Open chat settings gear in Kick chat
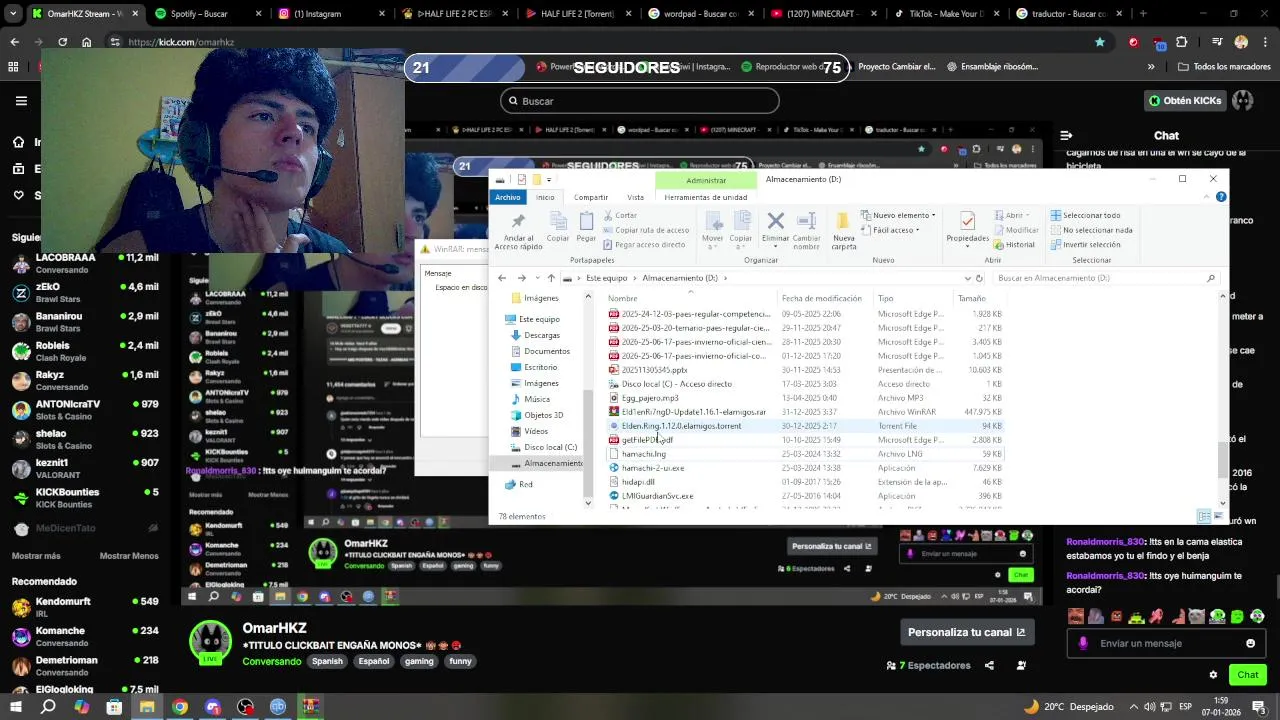The height and width of the screenshot is (720, 1280). point(1213,675)
